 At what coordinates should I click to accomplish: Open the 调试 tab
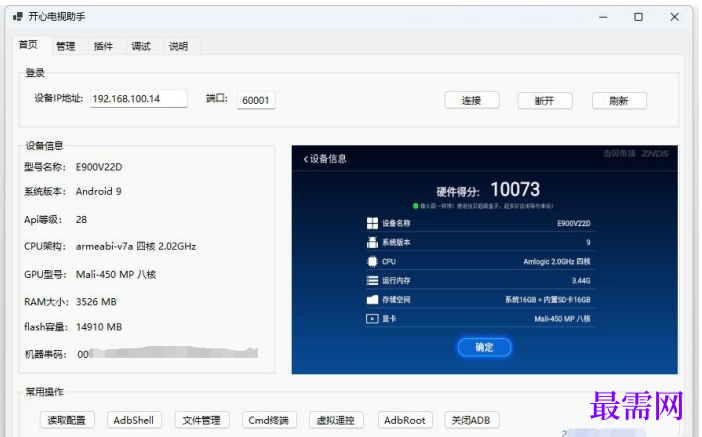click(x=141, y=46)
